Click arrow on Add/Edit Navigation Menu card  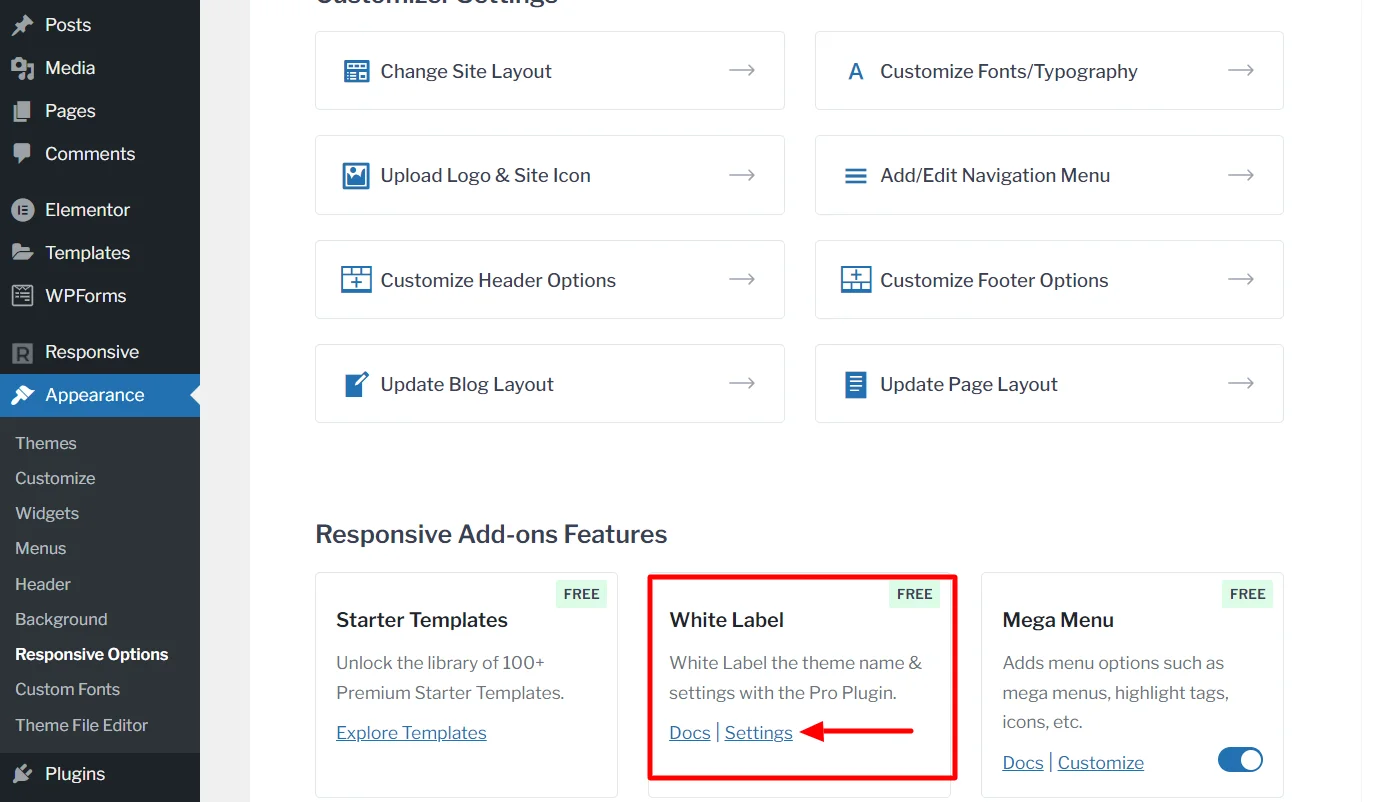coord(1241,175)
